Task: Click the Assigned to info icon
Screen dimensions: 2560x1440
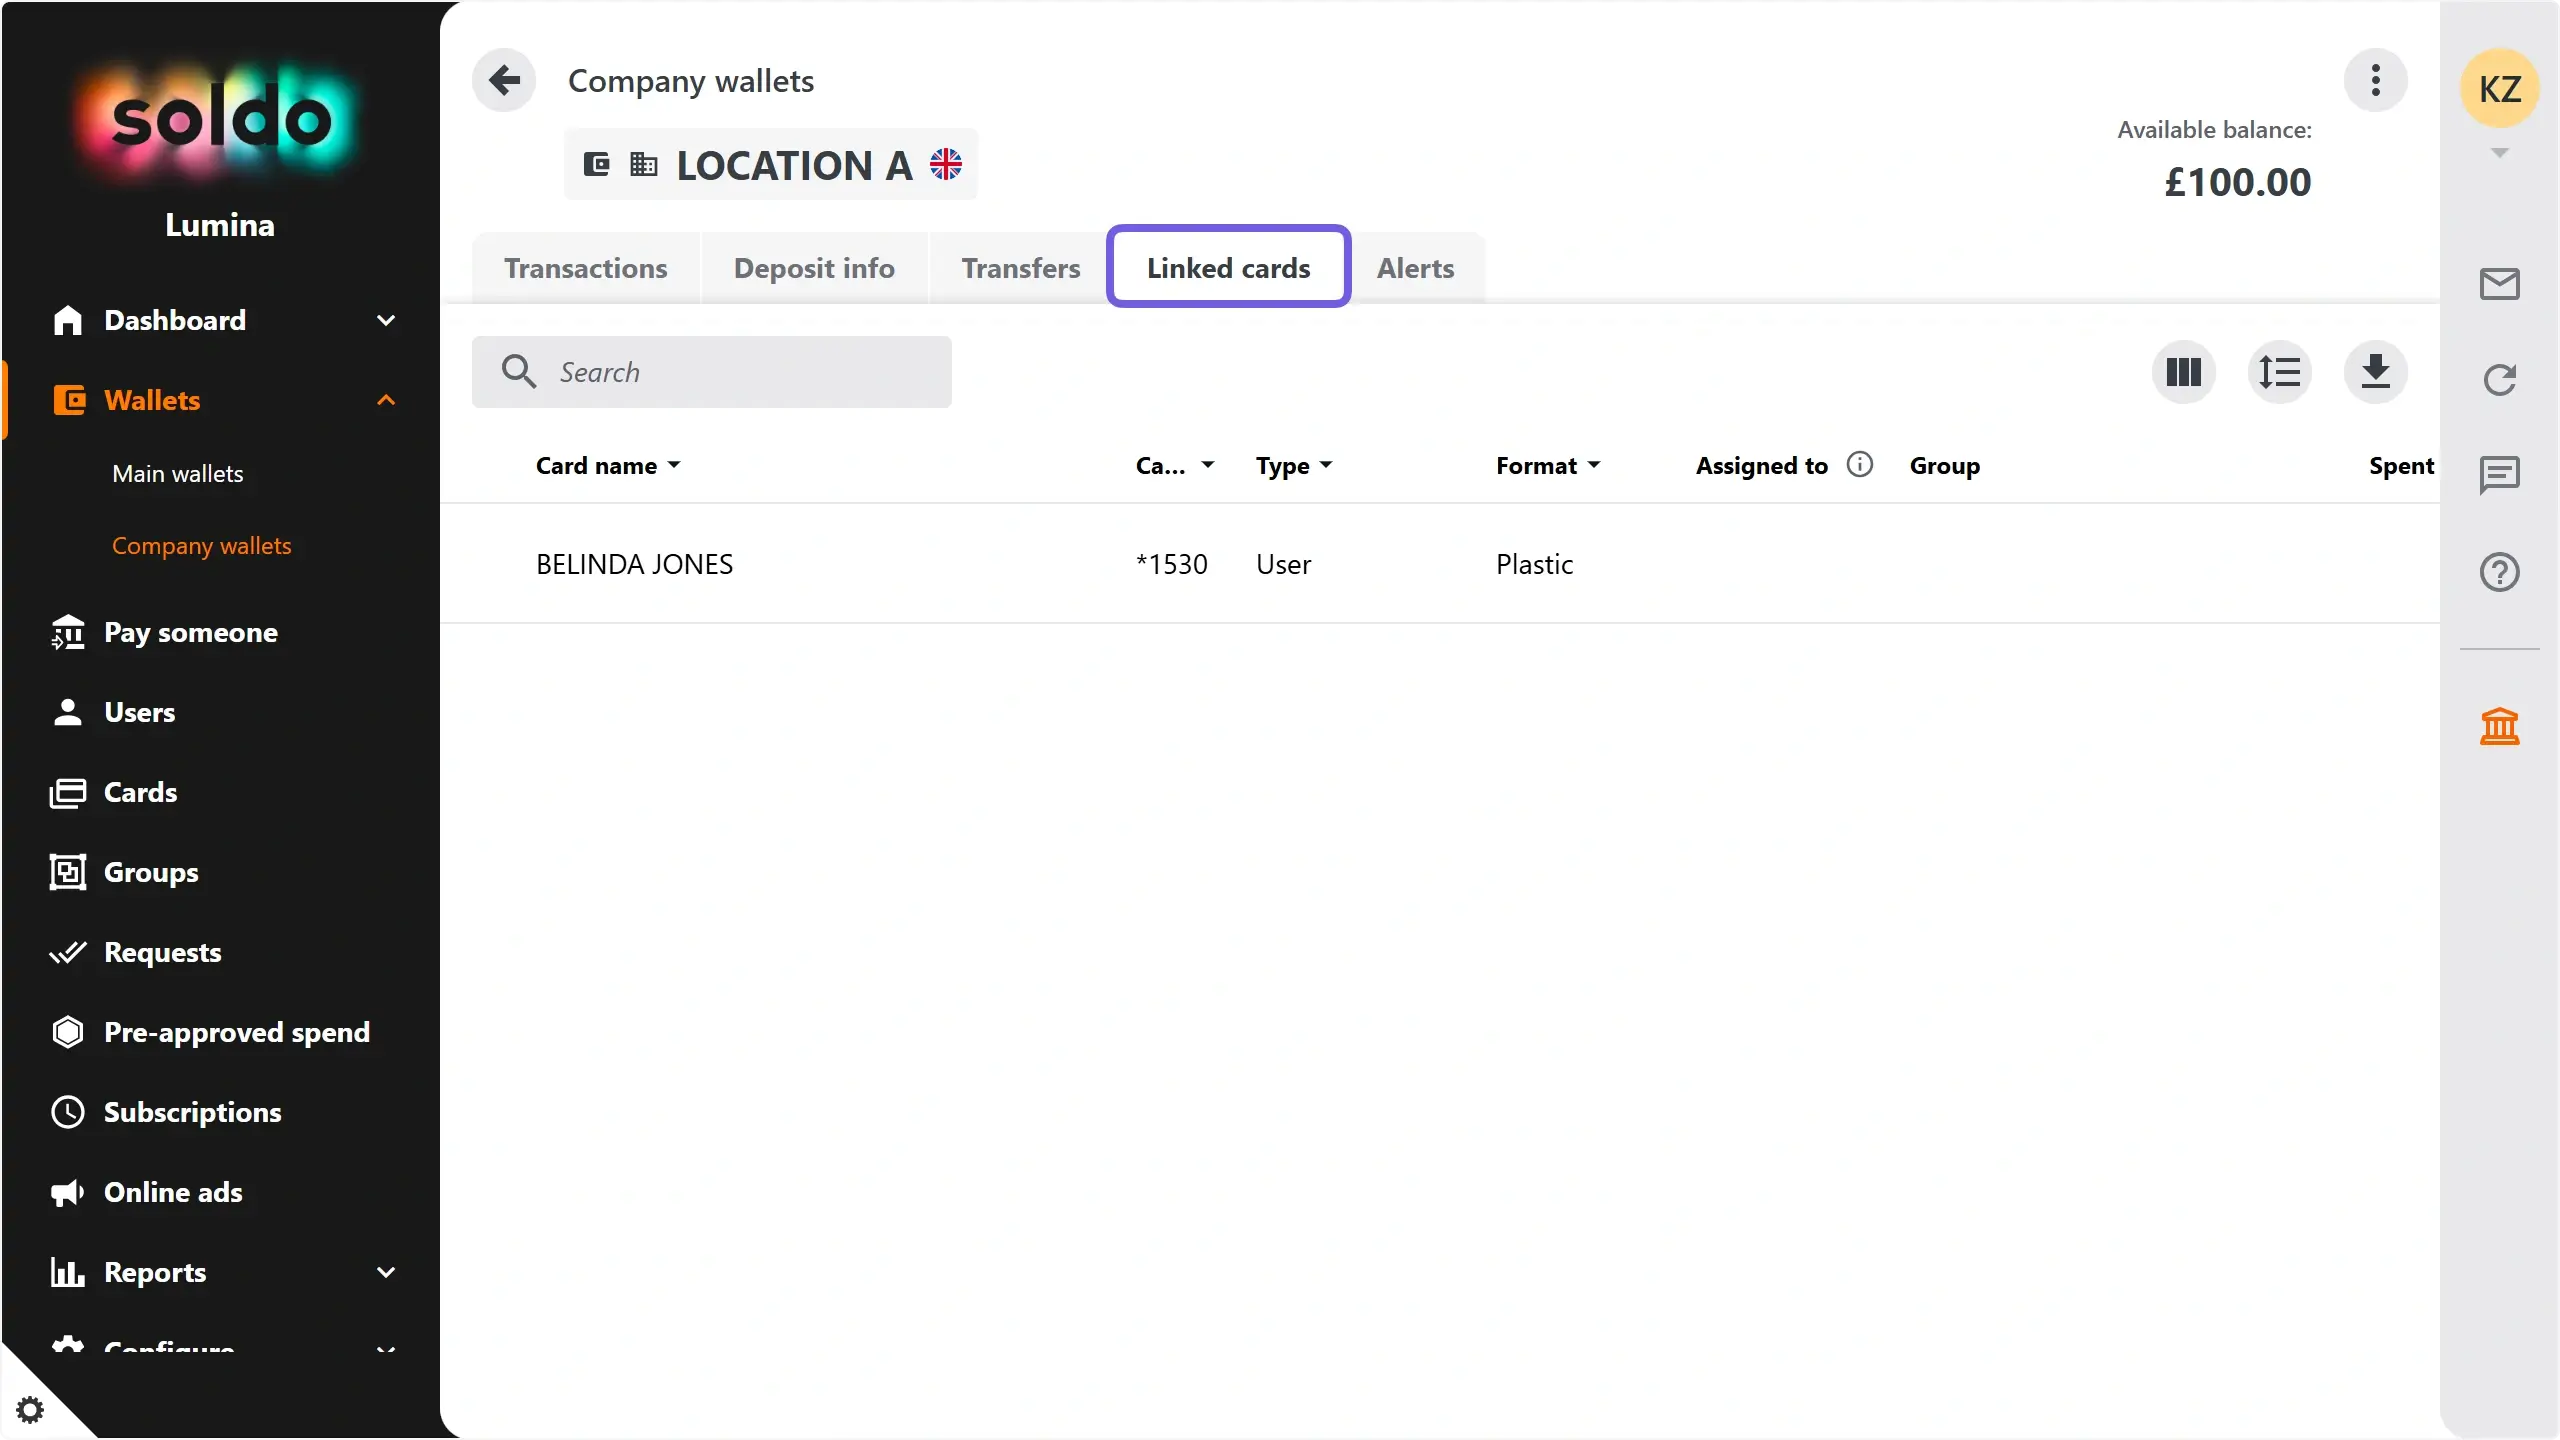Action: (1859, 464)
